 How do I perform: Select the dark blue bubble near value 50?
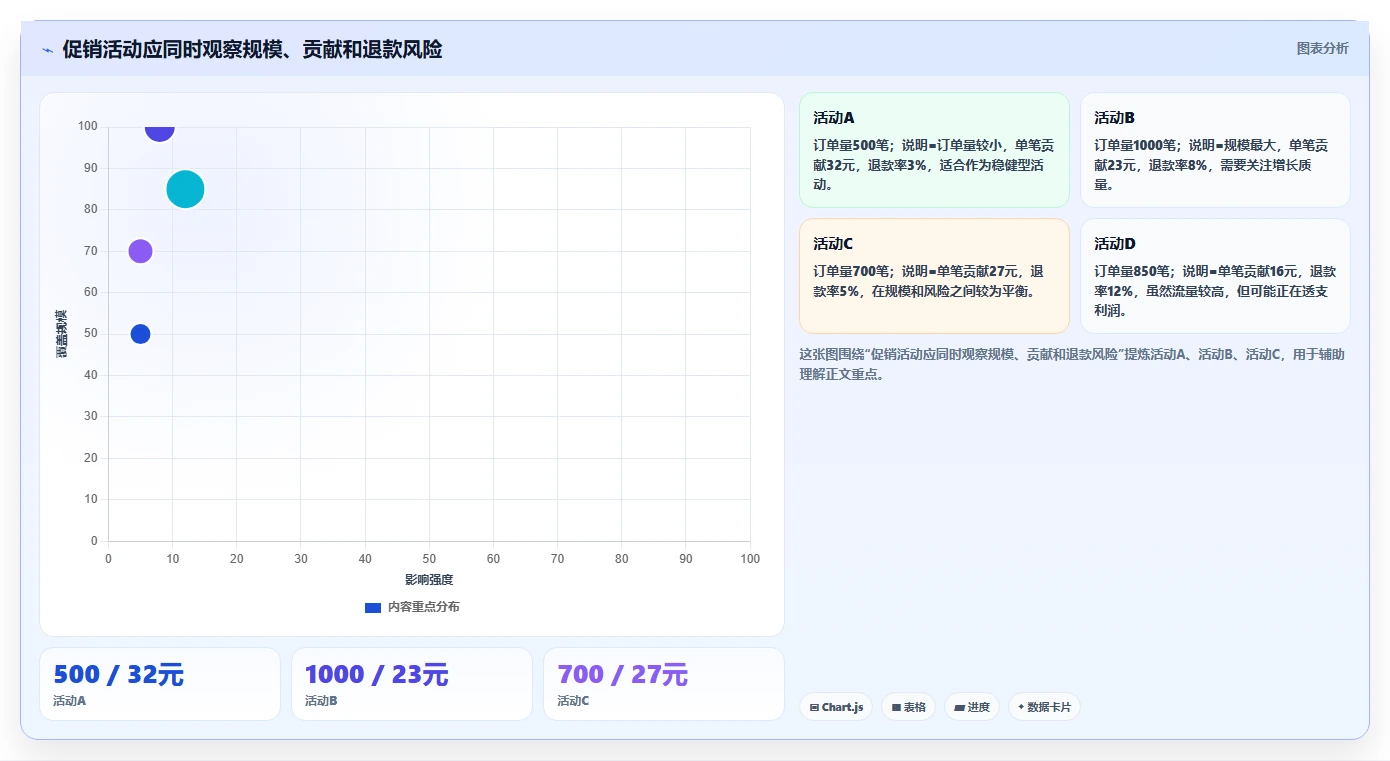[x=141, y=334]
